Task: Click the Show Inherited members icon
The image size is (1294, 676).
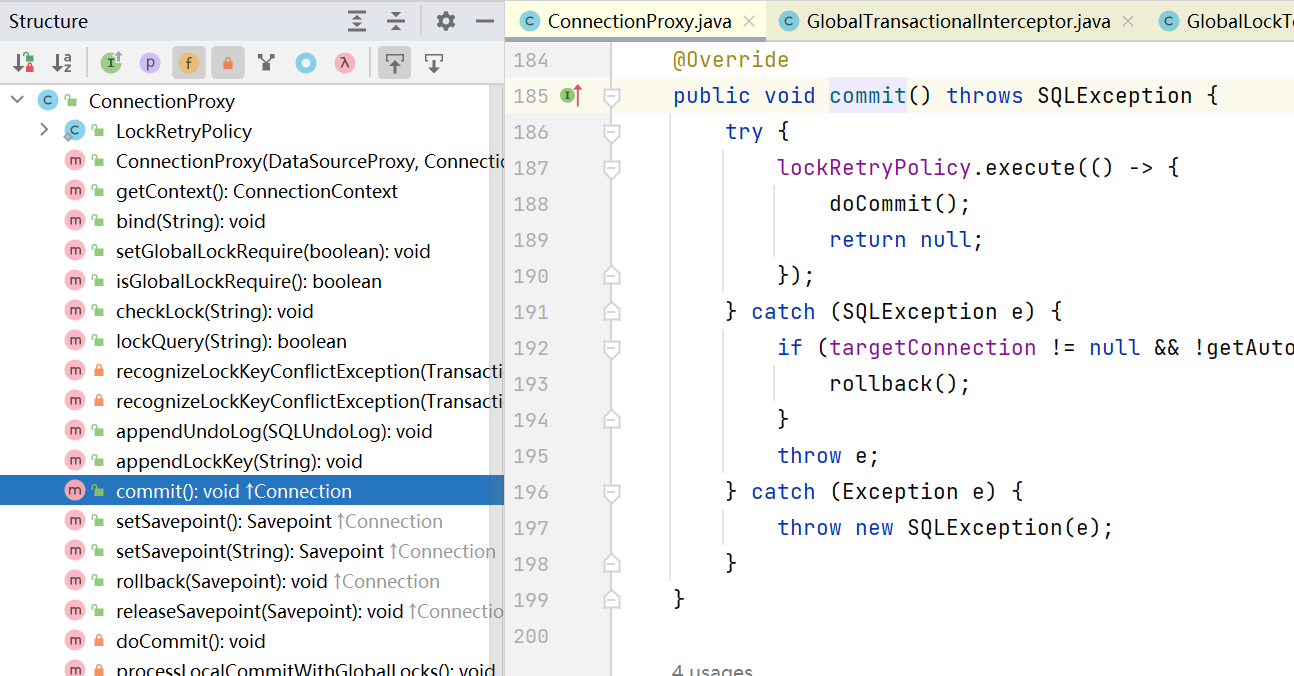Action: [x=266, y=63]
